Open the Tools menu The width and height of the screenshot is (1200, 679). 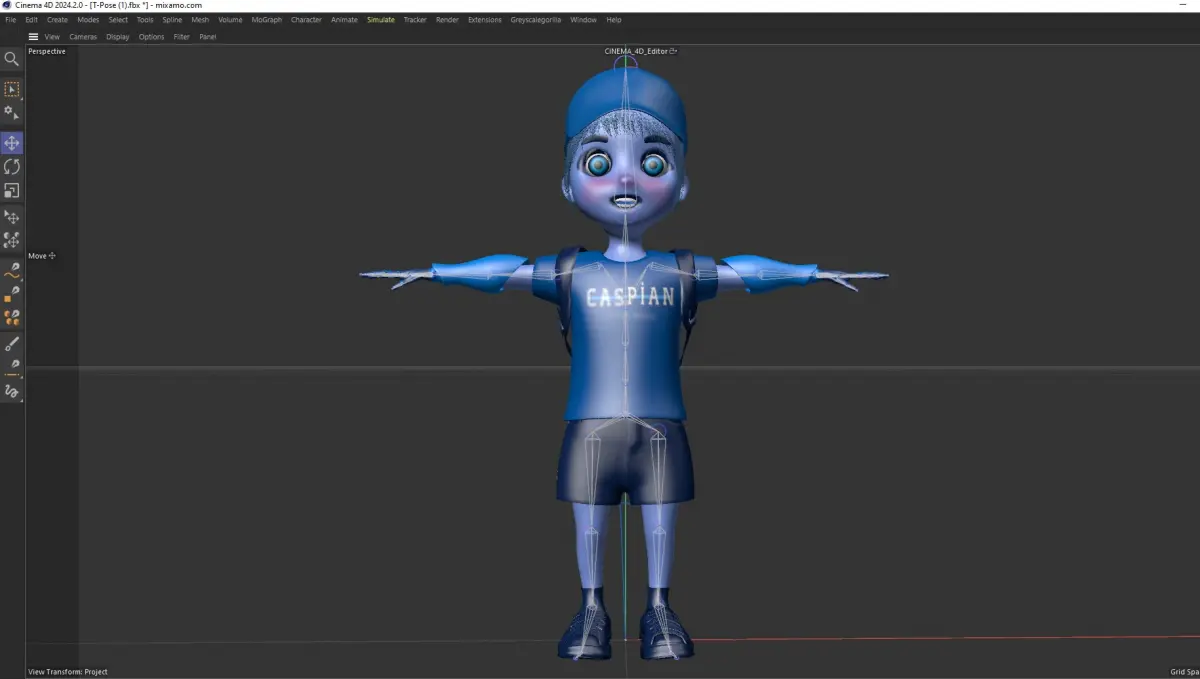pyautogui.click(x=145, y=20)
